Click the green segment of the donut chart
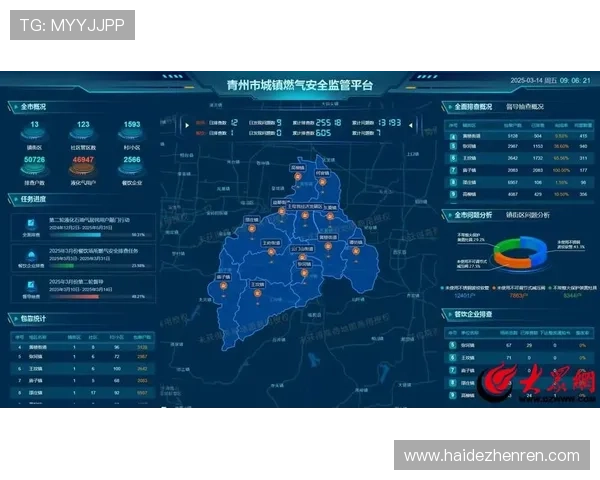600x480 pixels. coord(505,246)
